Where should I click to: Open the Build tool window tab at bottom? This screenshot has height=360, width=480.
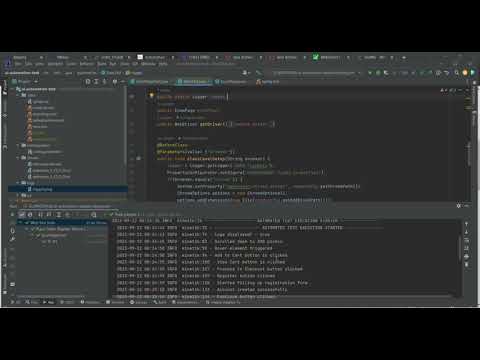tap(160, 302)
